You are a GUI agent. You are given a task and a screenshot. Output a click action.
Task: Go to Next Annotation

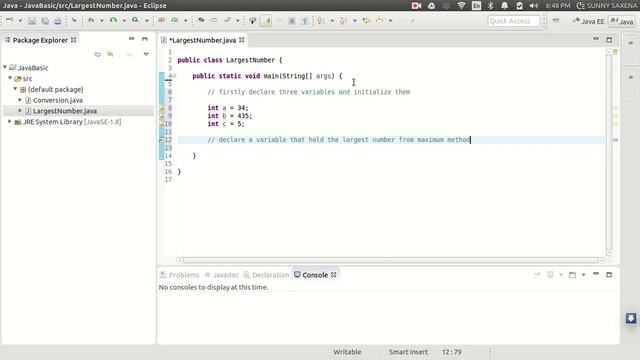coord(321,20)
